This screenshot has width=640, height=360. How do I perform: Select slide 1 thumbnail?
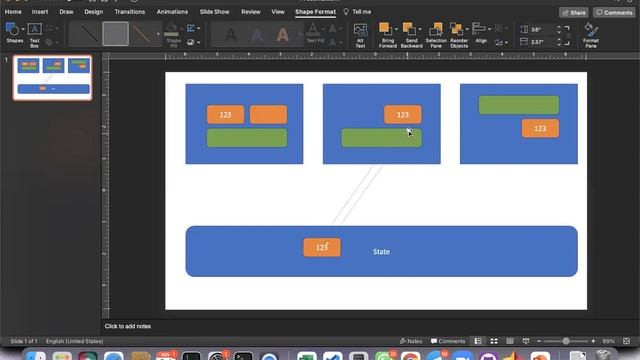point(53,78)
